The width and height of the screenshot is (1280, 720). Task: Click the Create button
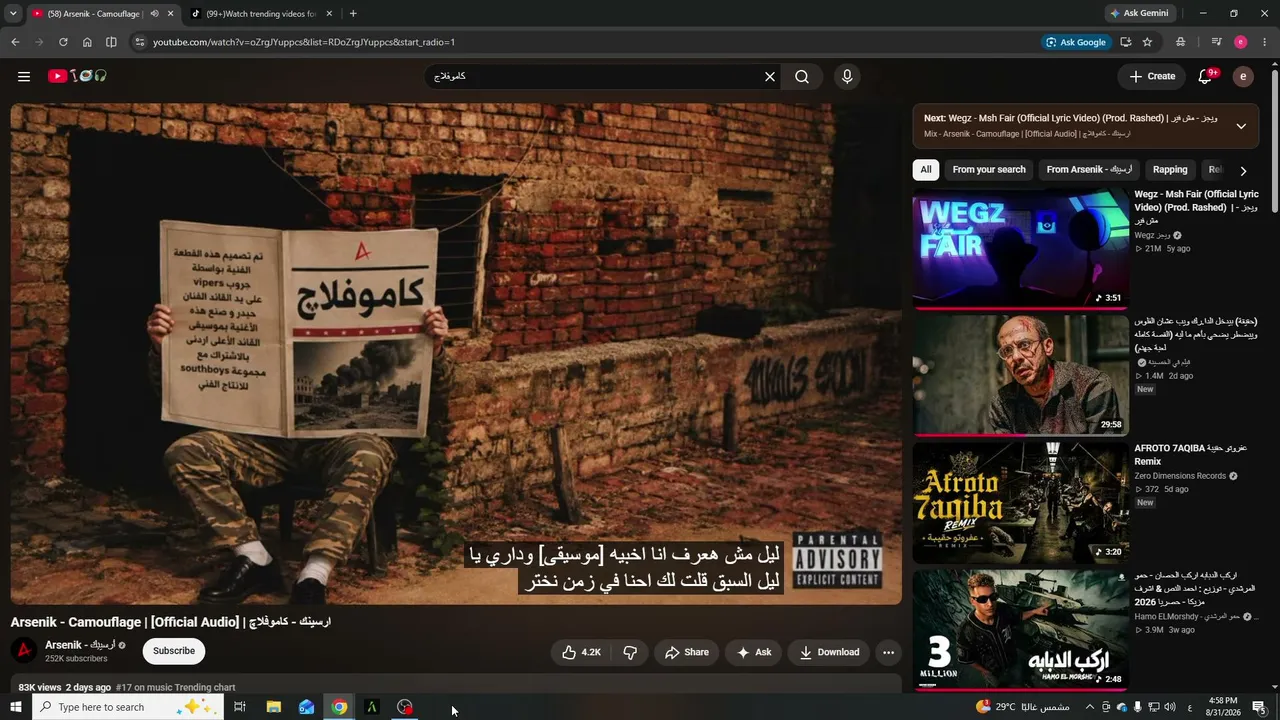coord(1152,76)
